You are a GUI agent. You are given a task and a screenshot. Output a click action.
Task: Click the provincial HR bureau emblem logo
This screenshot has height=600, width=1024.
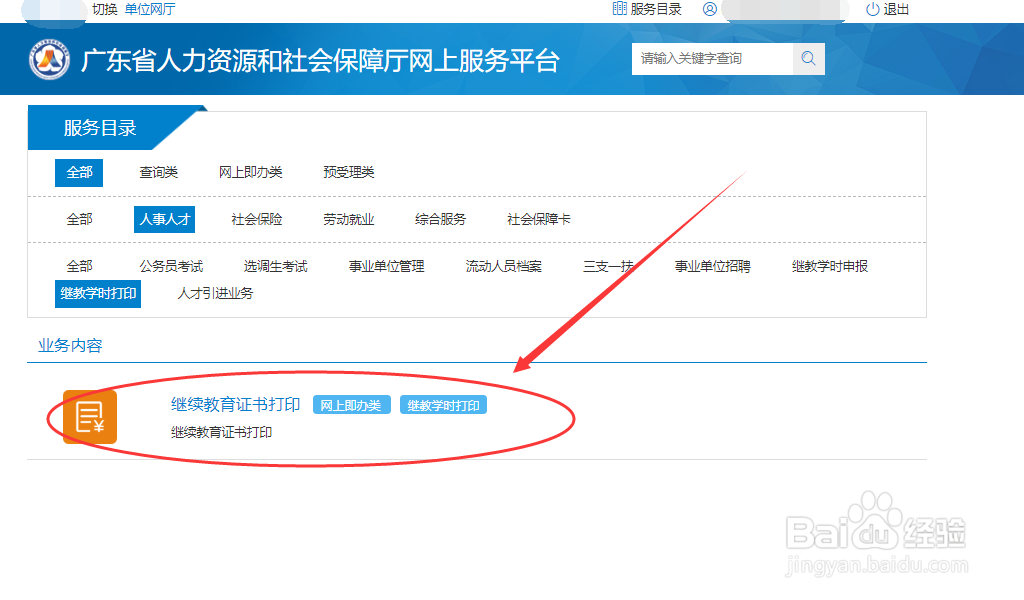(48, 59)
